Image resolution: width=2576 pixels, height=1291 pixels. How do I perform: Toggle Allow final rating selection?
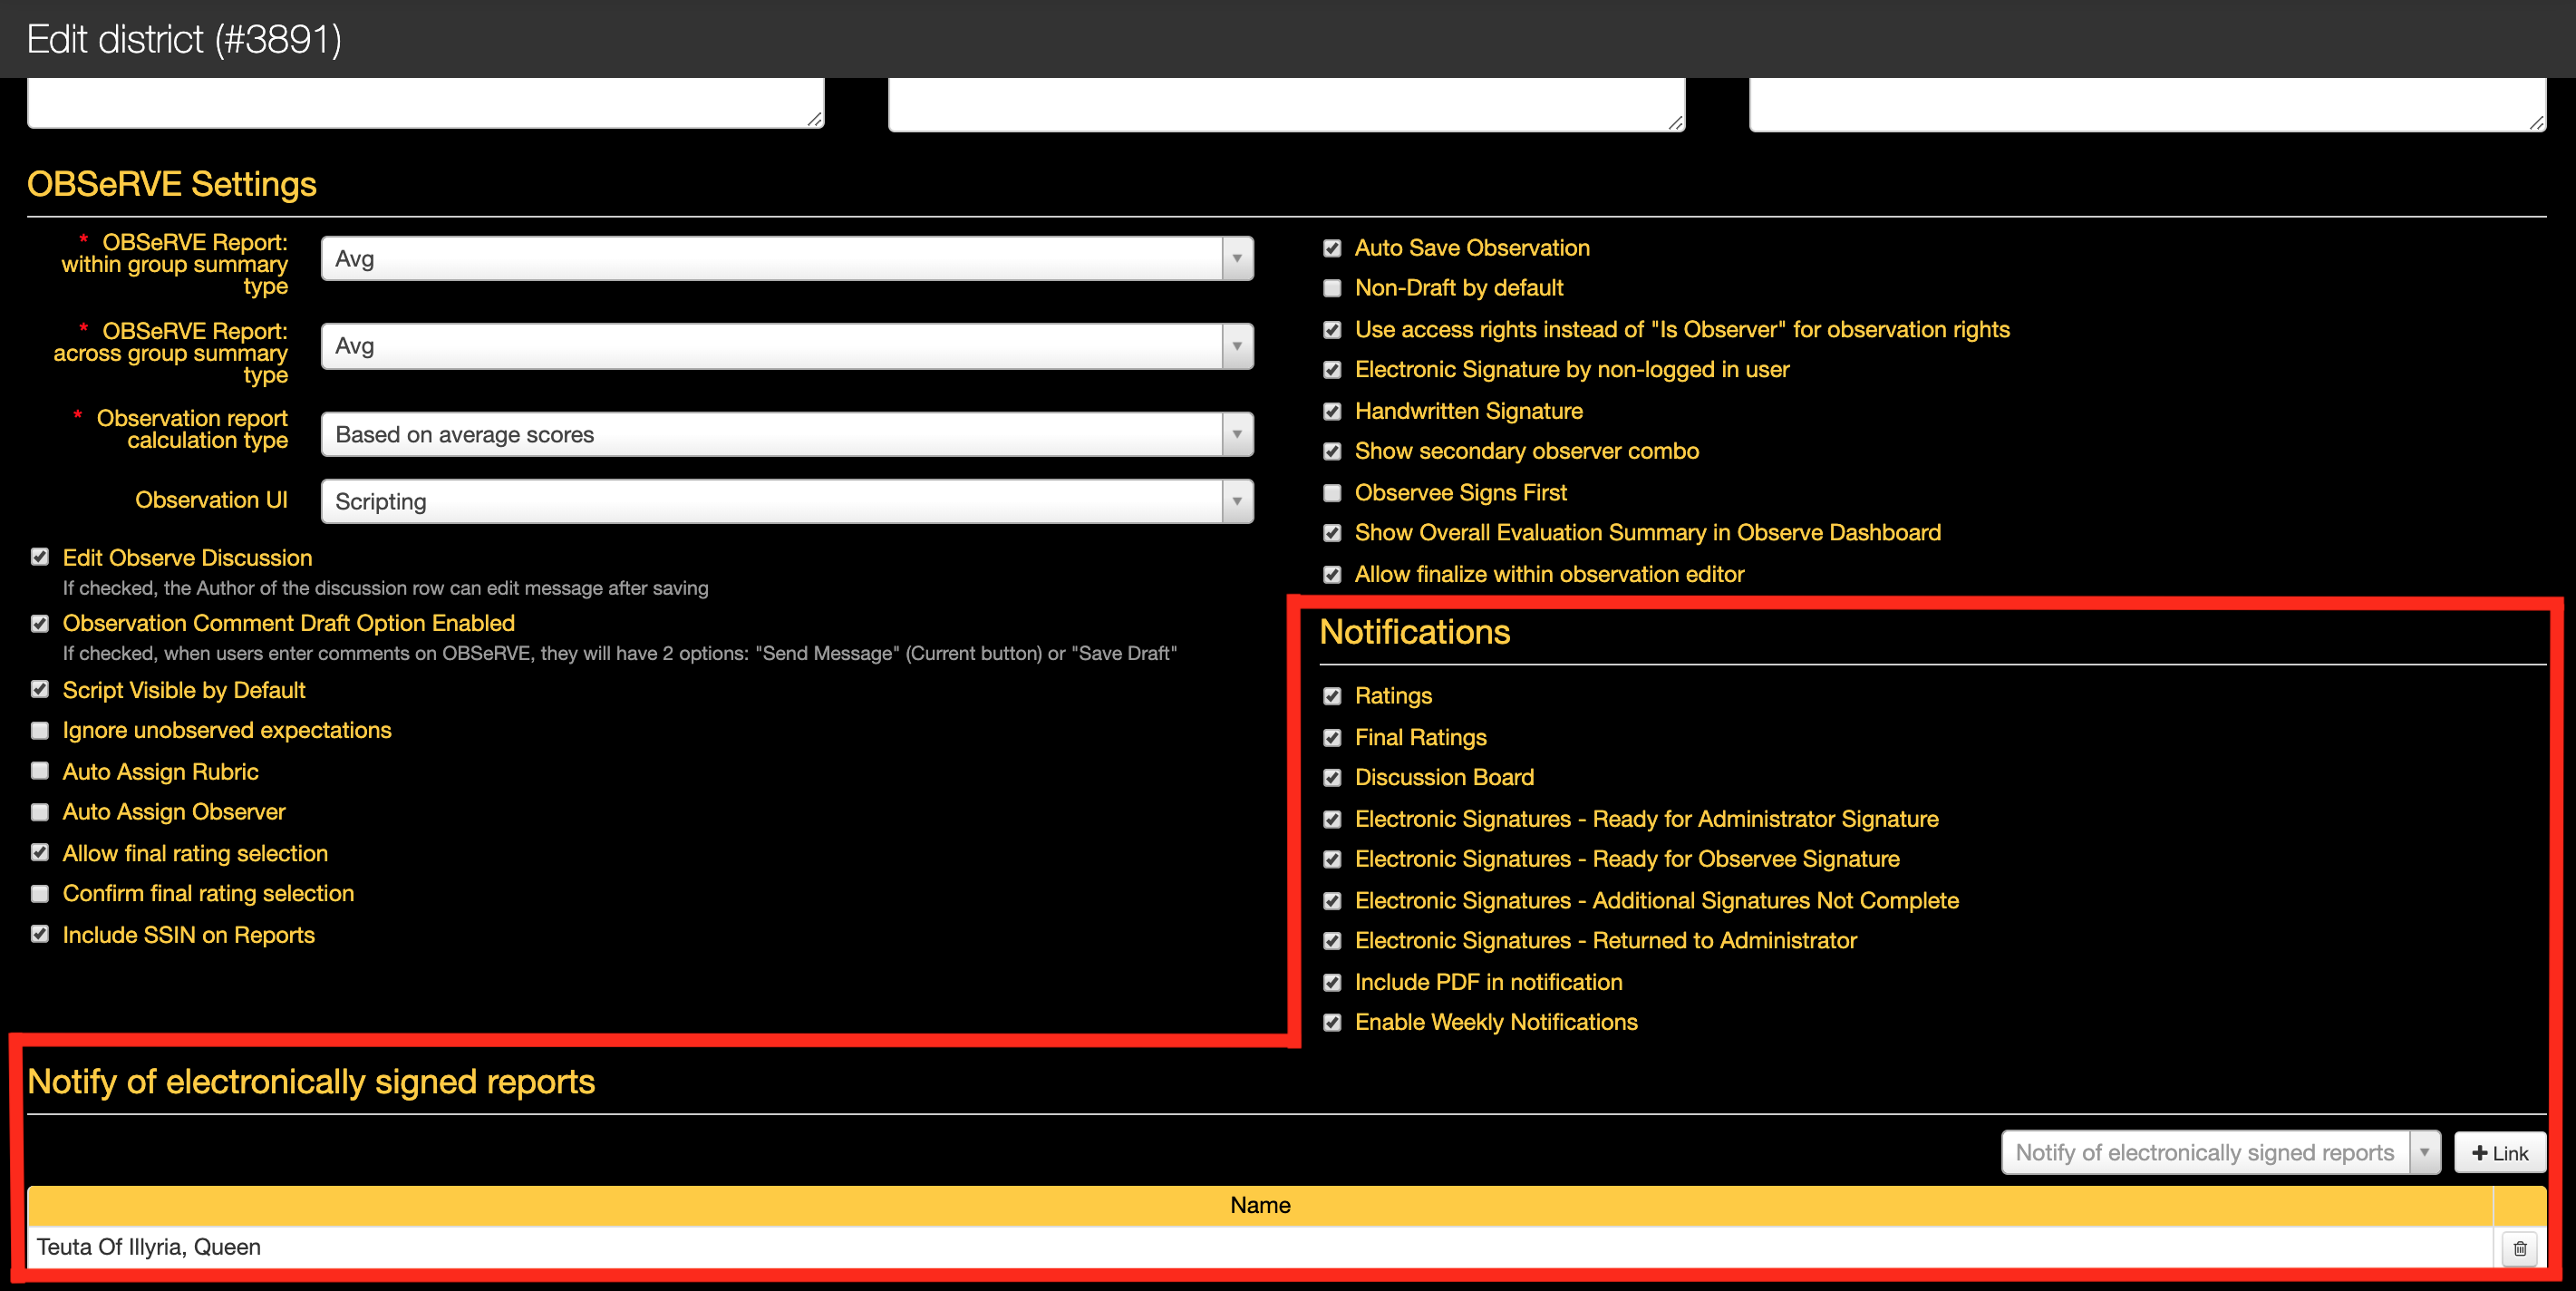(x=40, y=853)
